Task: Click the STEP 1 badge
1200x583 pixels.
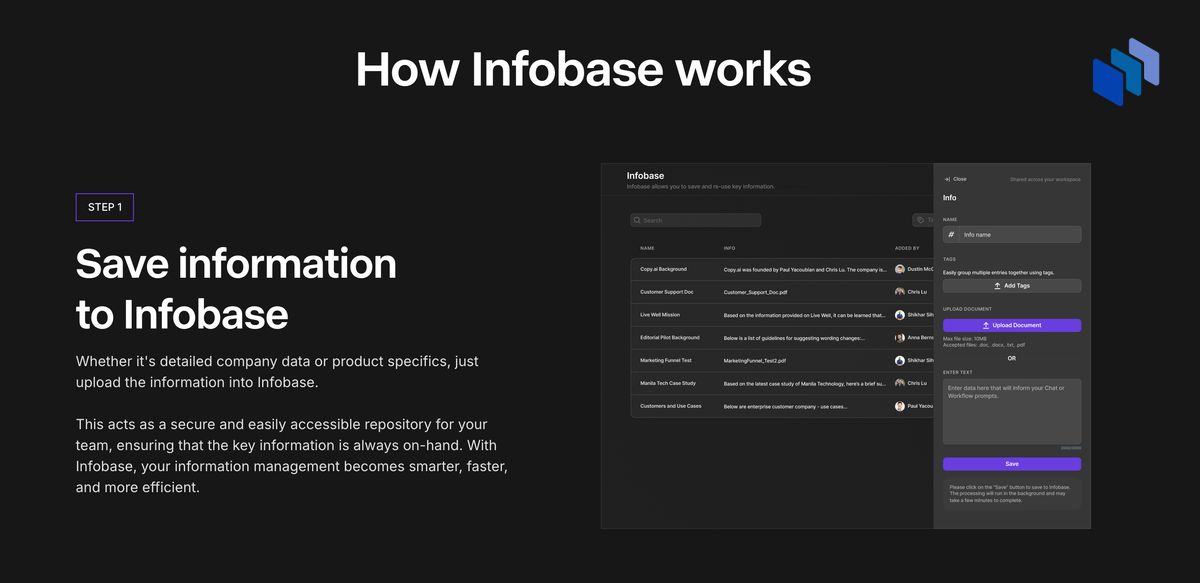Action: 105,207
